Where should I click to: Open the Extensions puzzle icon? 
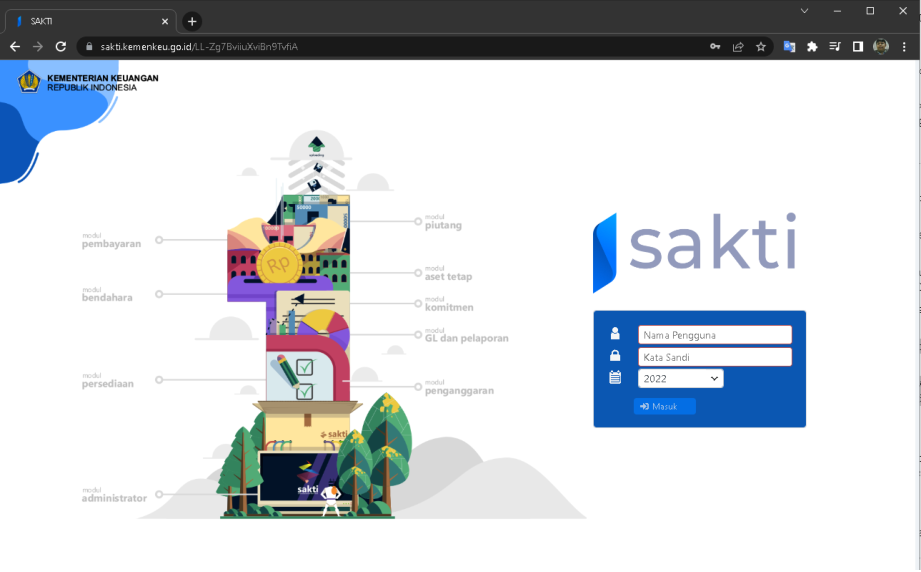[x=812, y=47]
